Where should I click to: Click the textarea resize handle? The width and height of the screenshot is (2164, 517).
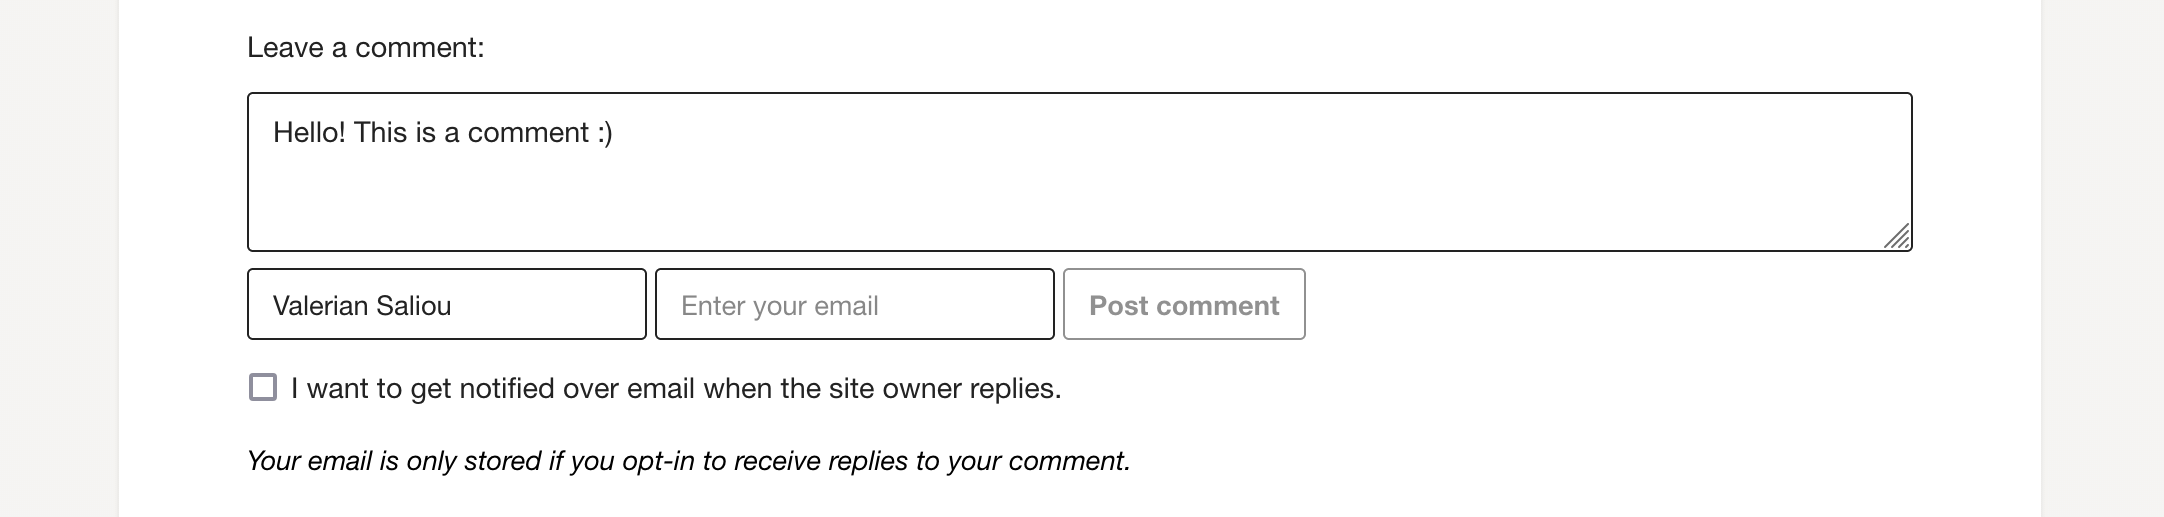tap(1897, 237)
